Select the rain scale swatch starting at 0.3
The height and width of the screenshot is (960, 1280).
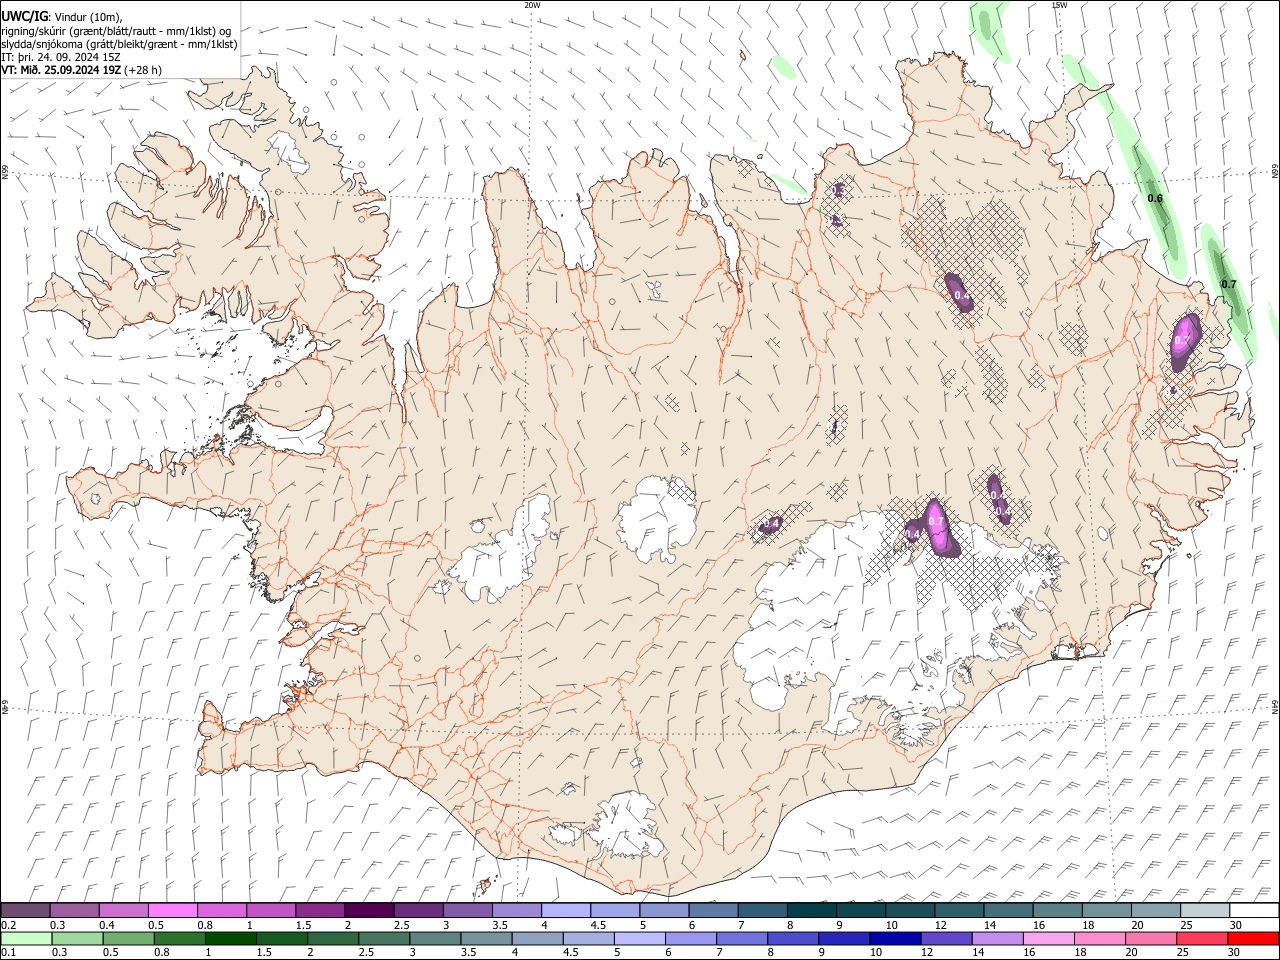[78, 938]
